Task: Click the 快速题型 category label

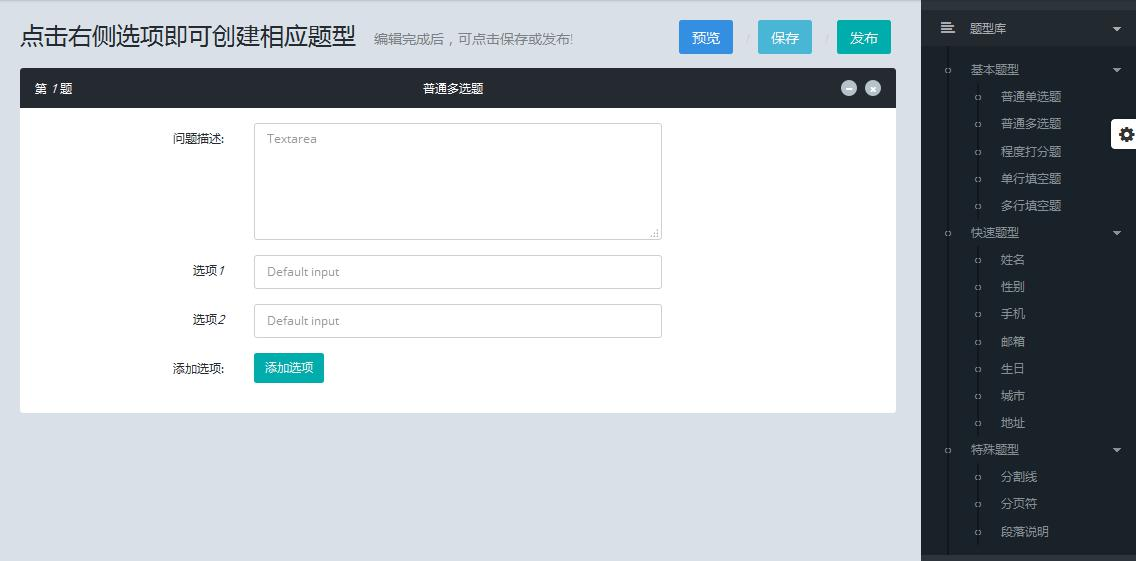Action: (x=995, y=233)
